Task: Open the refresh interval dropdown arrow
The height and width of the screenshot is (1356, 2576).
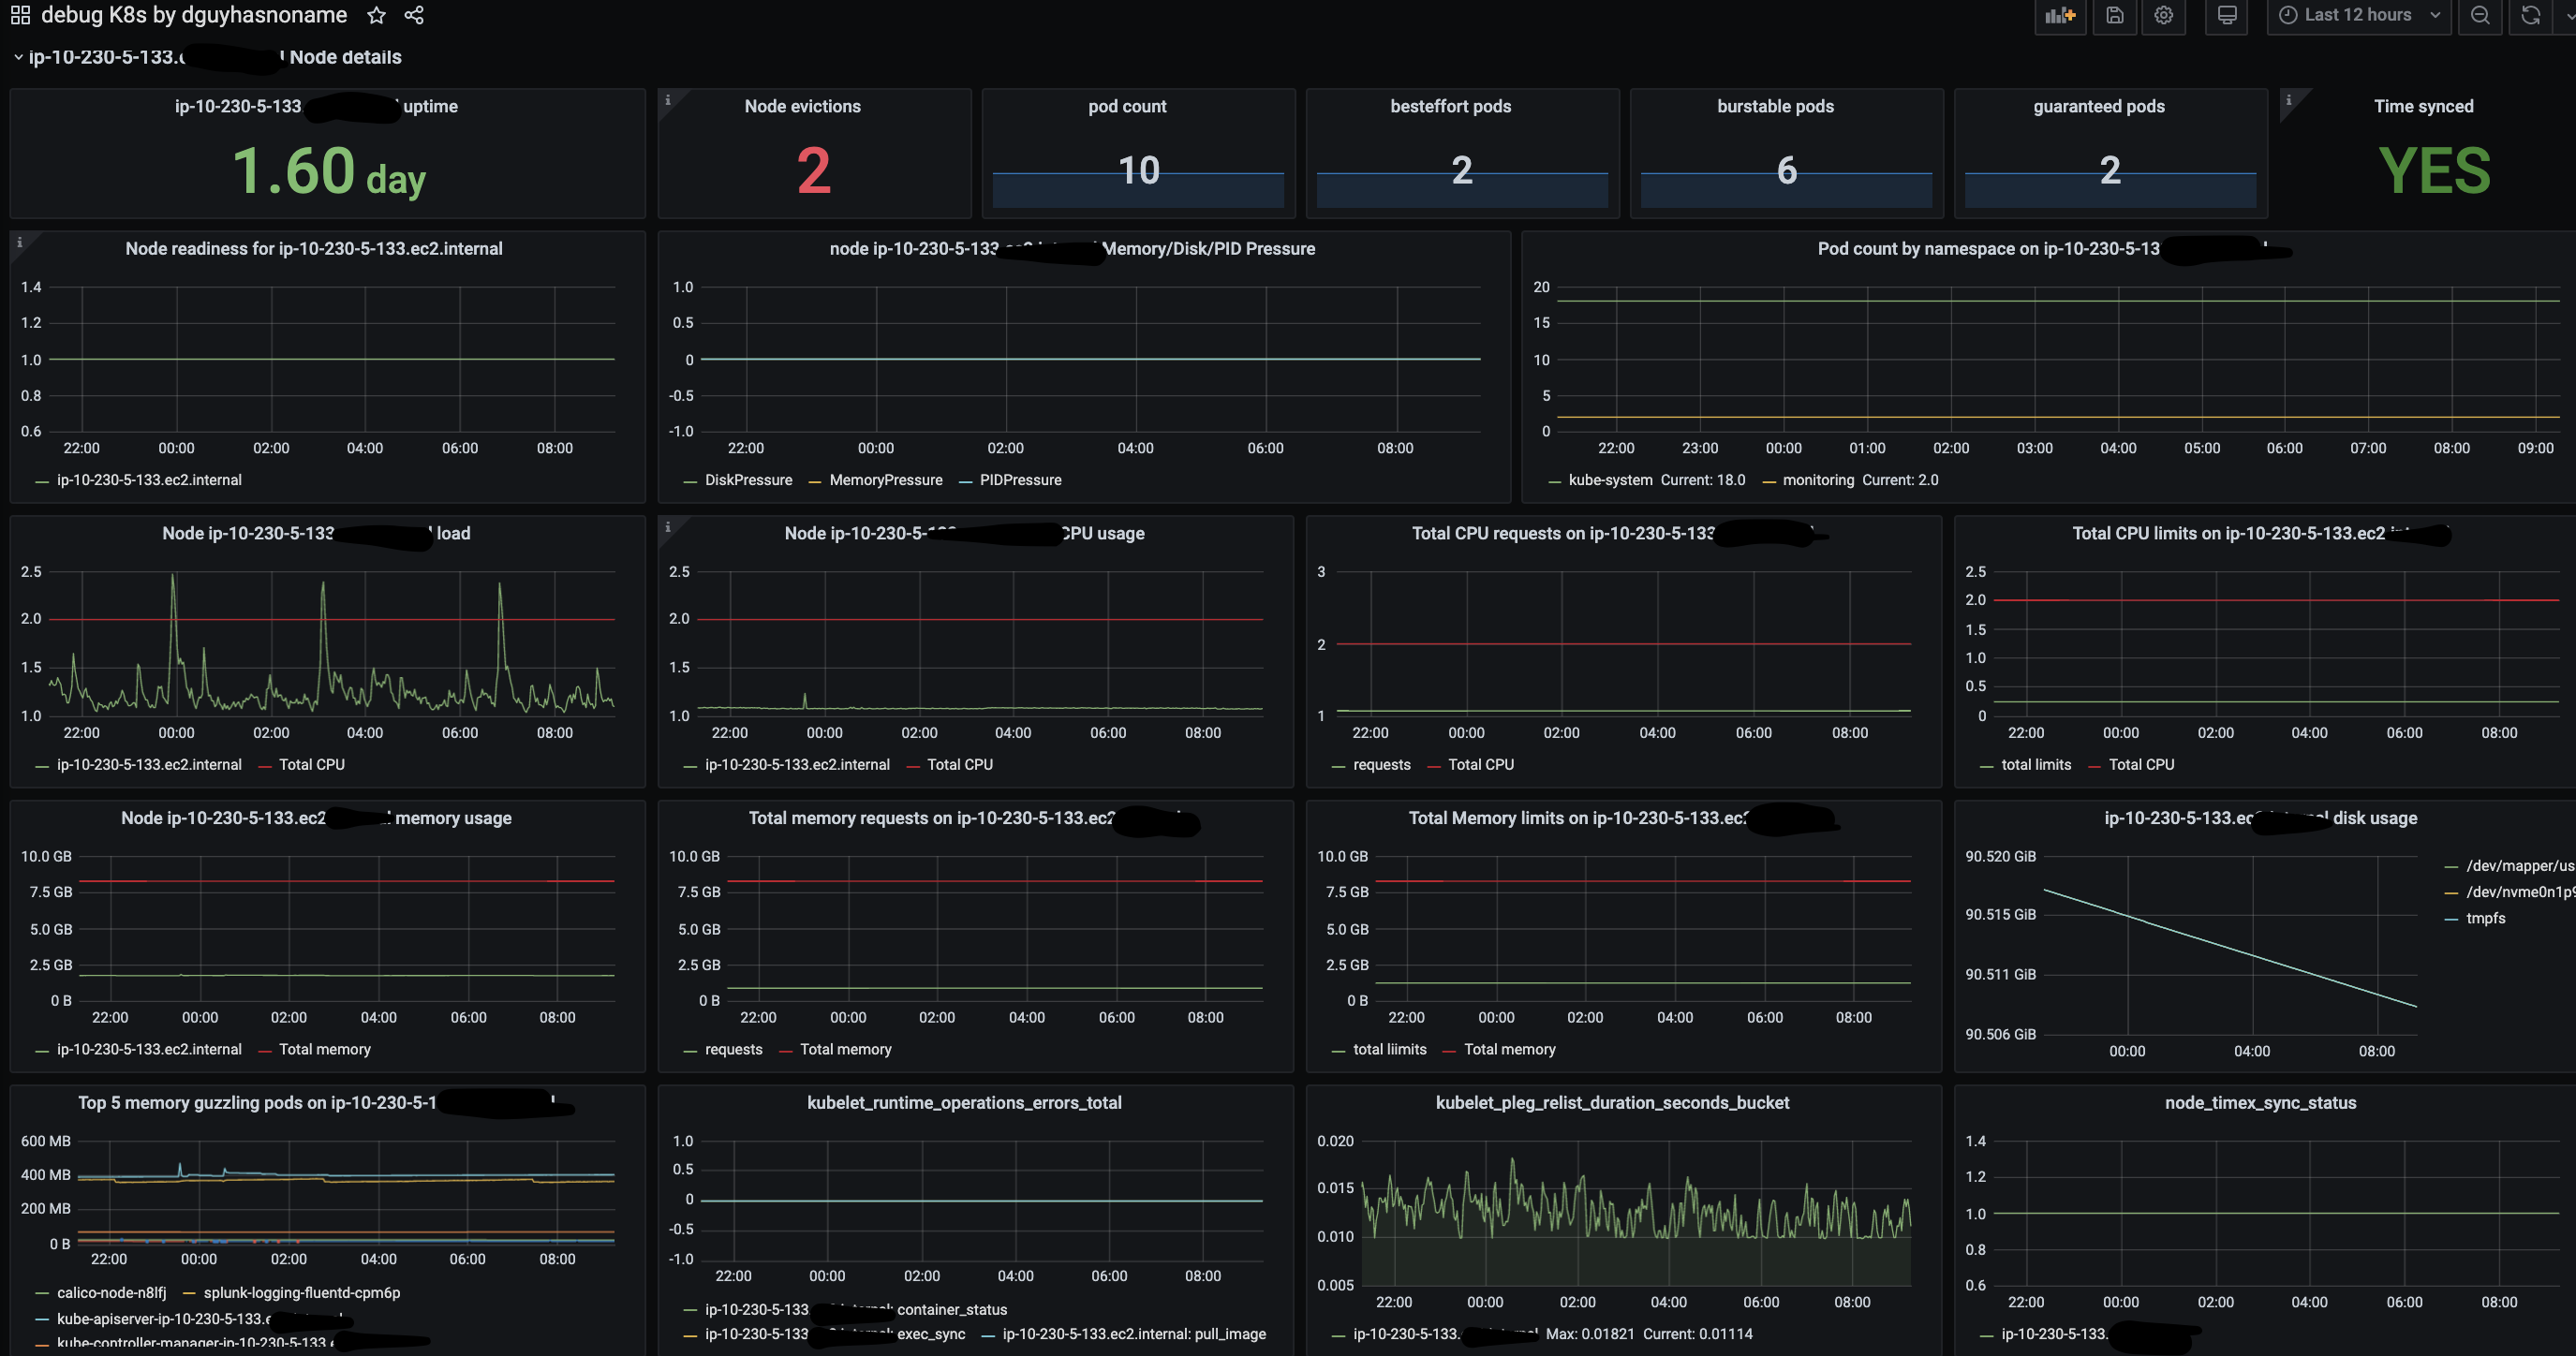Action: pyautogui.click(x=2566, y=15)
